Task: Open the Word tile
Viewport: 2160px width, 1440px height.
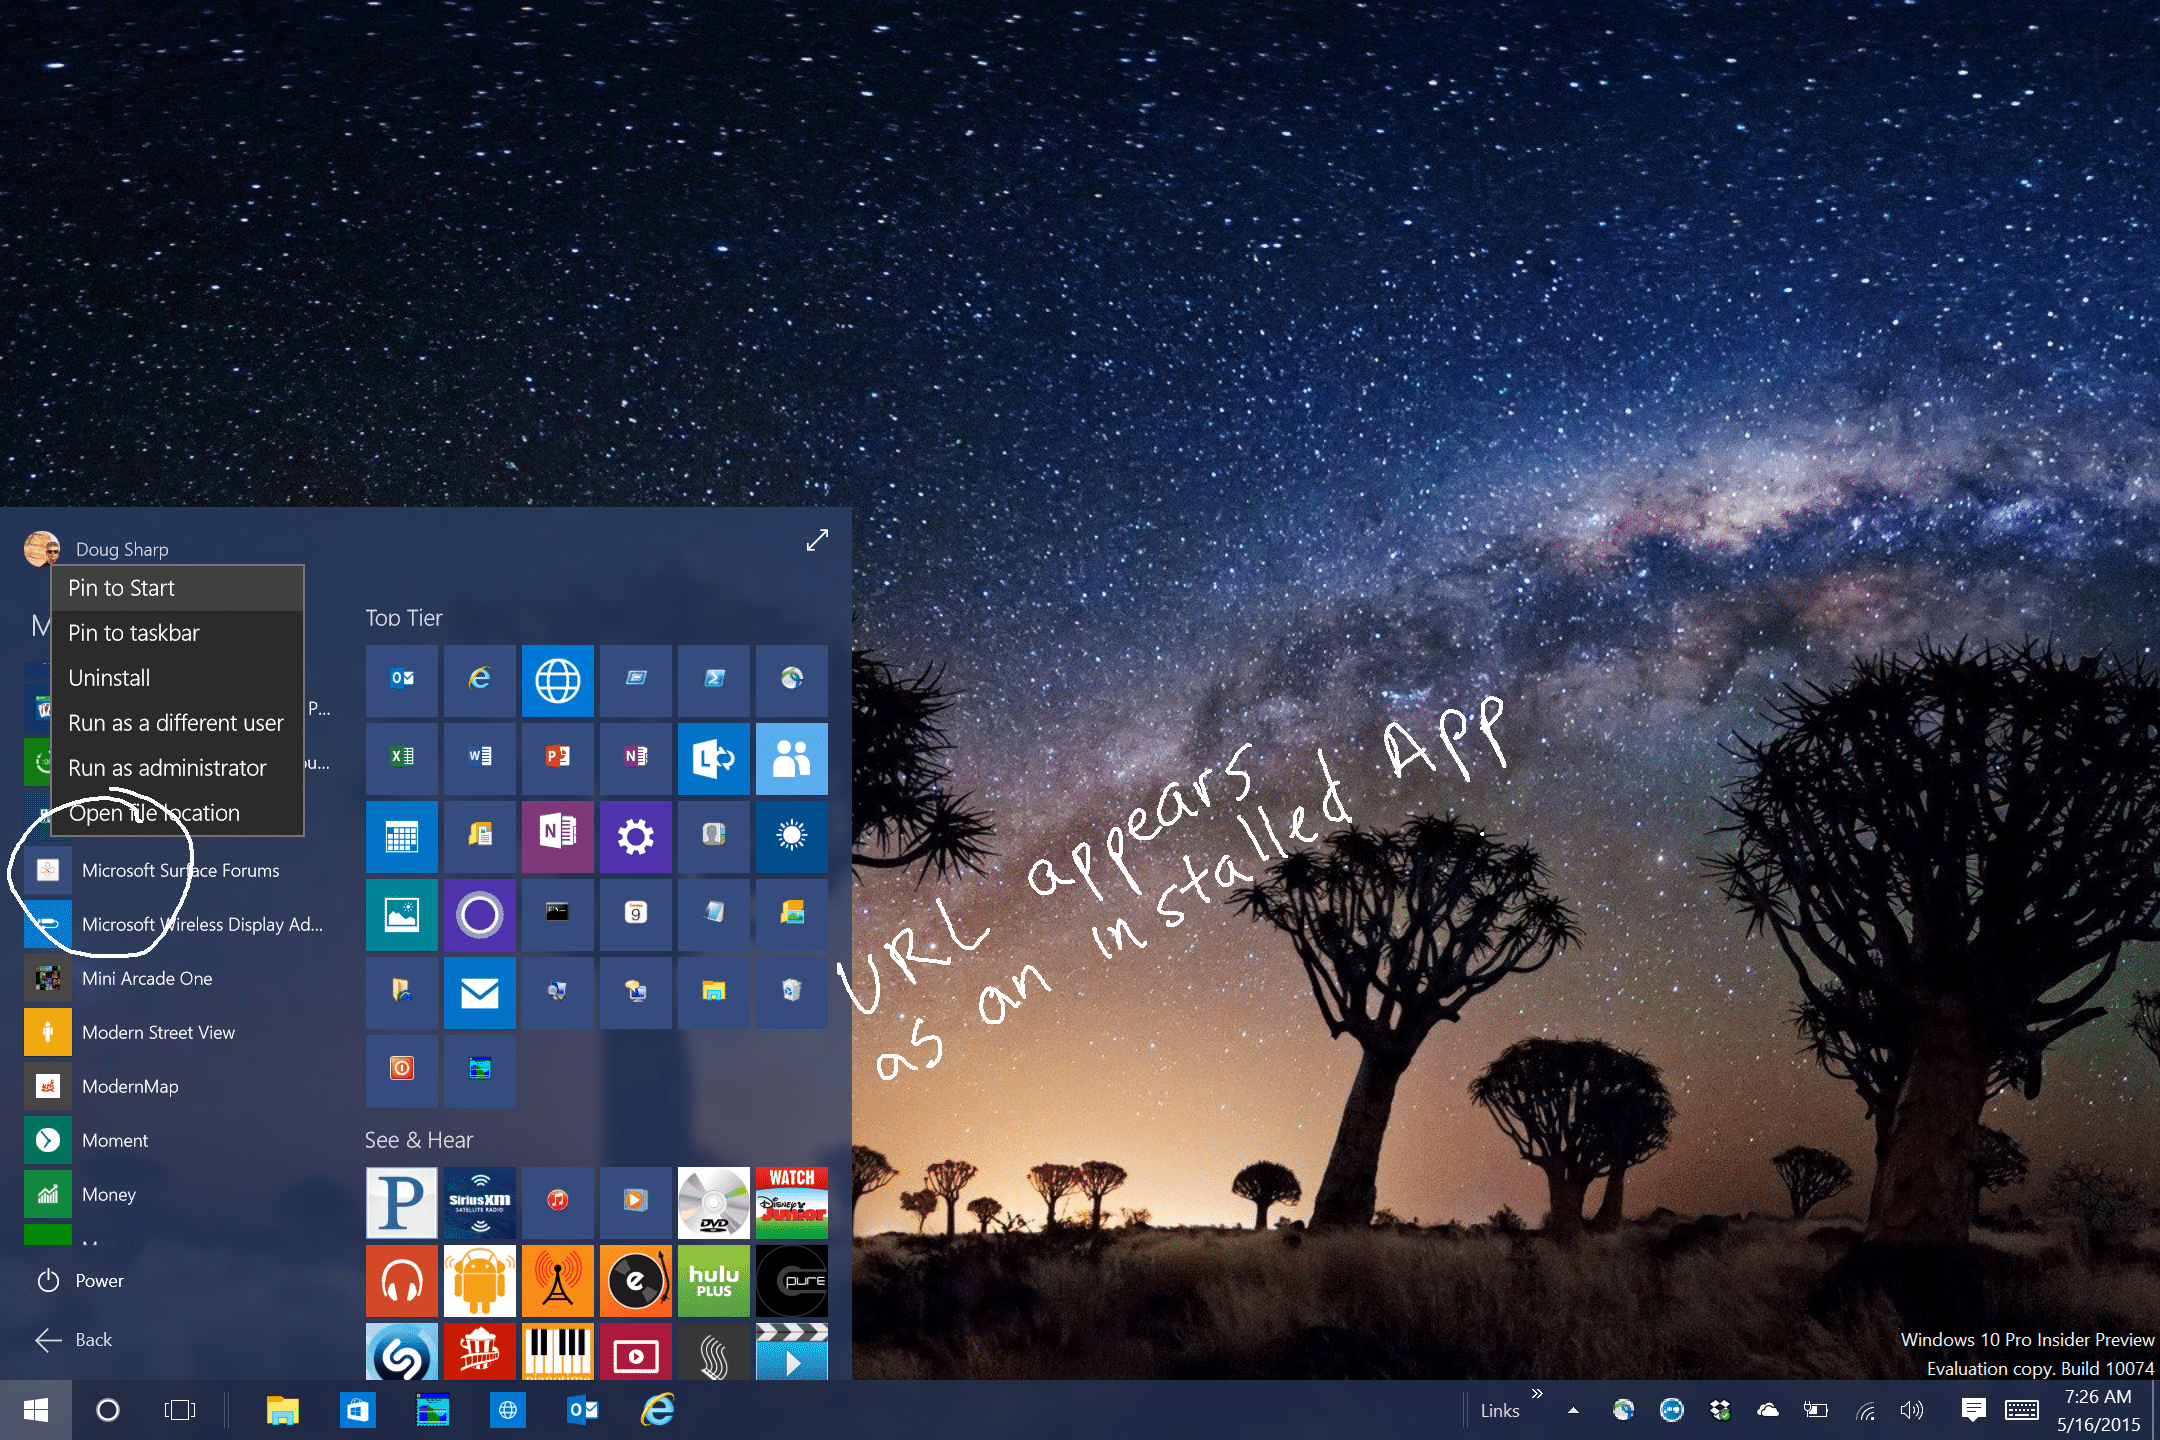Action: tap(479, 758)
